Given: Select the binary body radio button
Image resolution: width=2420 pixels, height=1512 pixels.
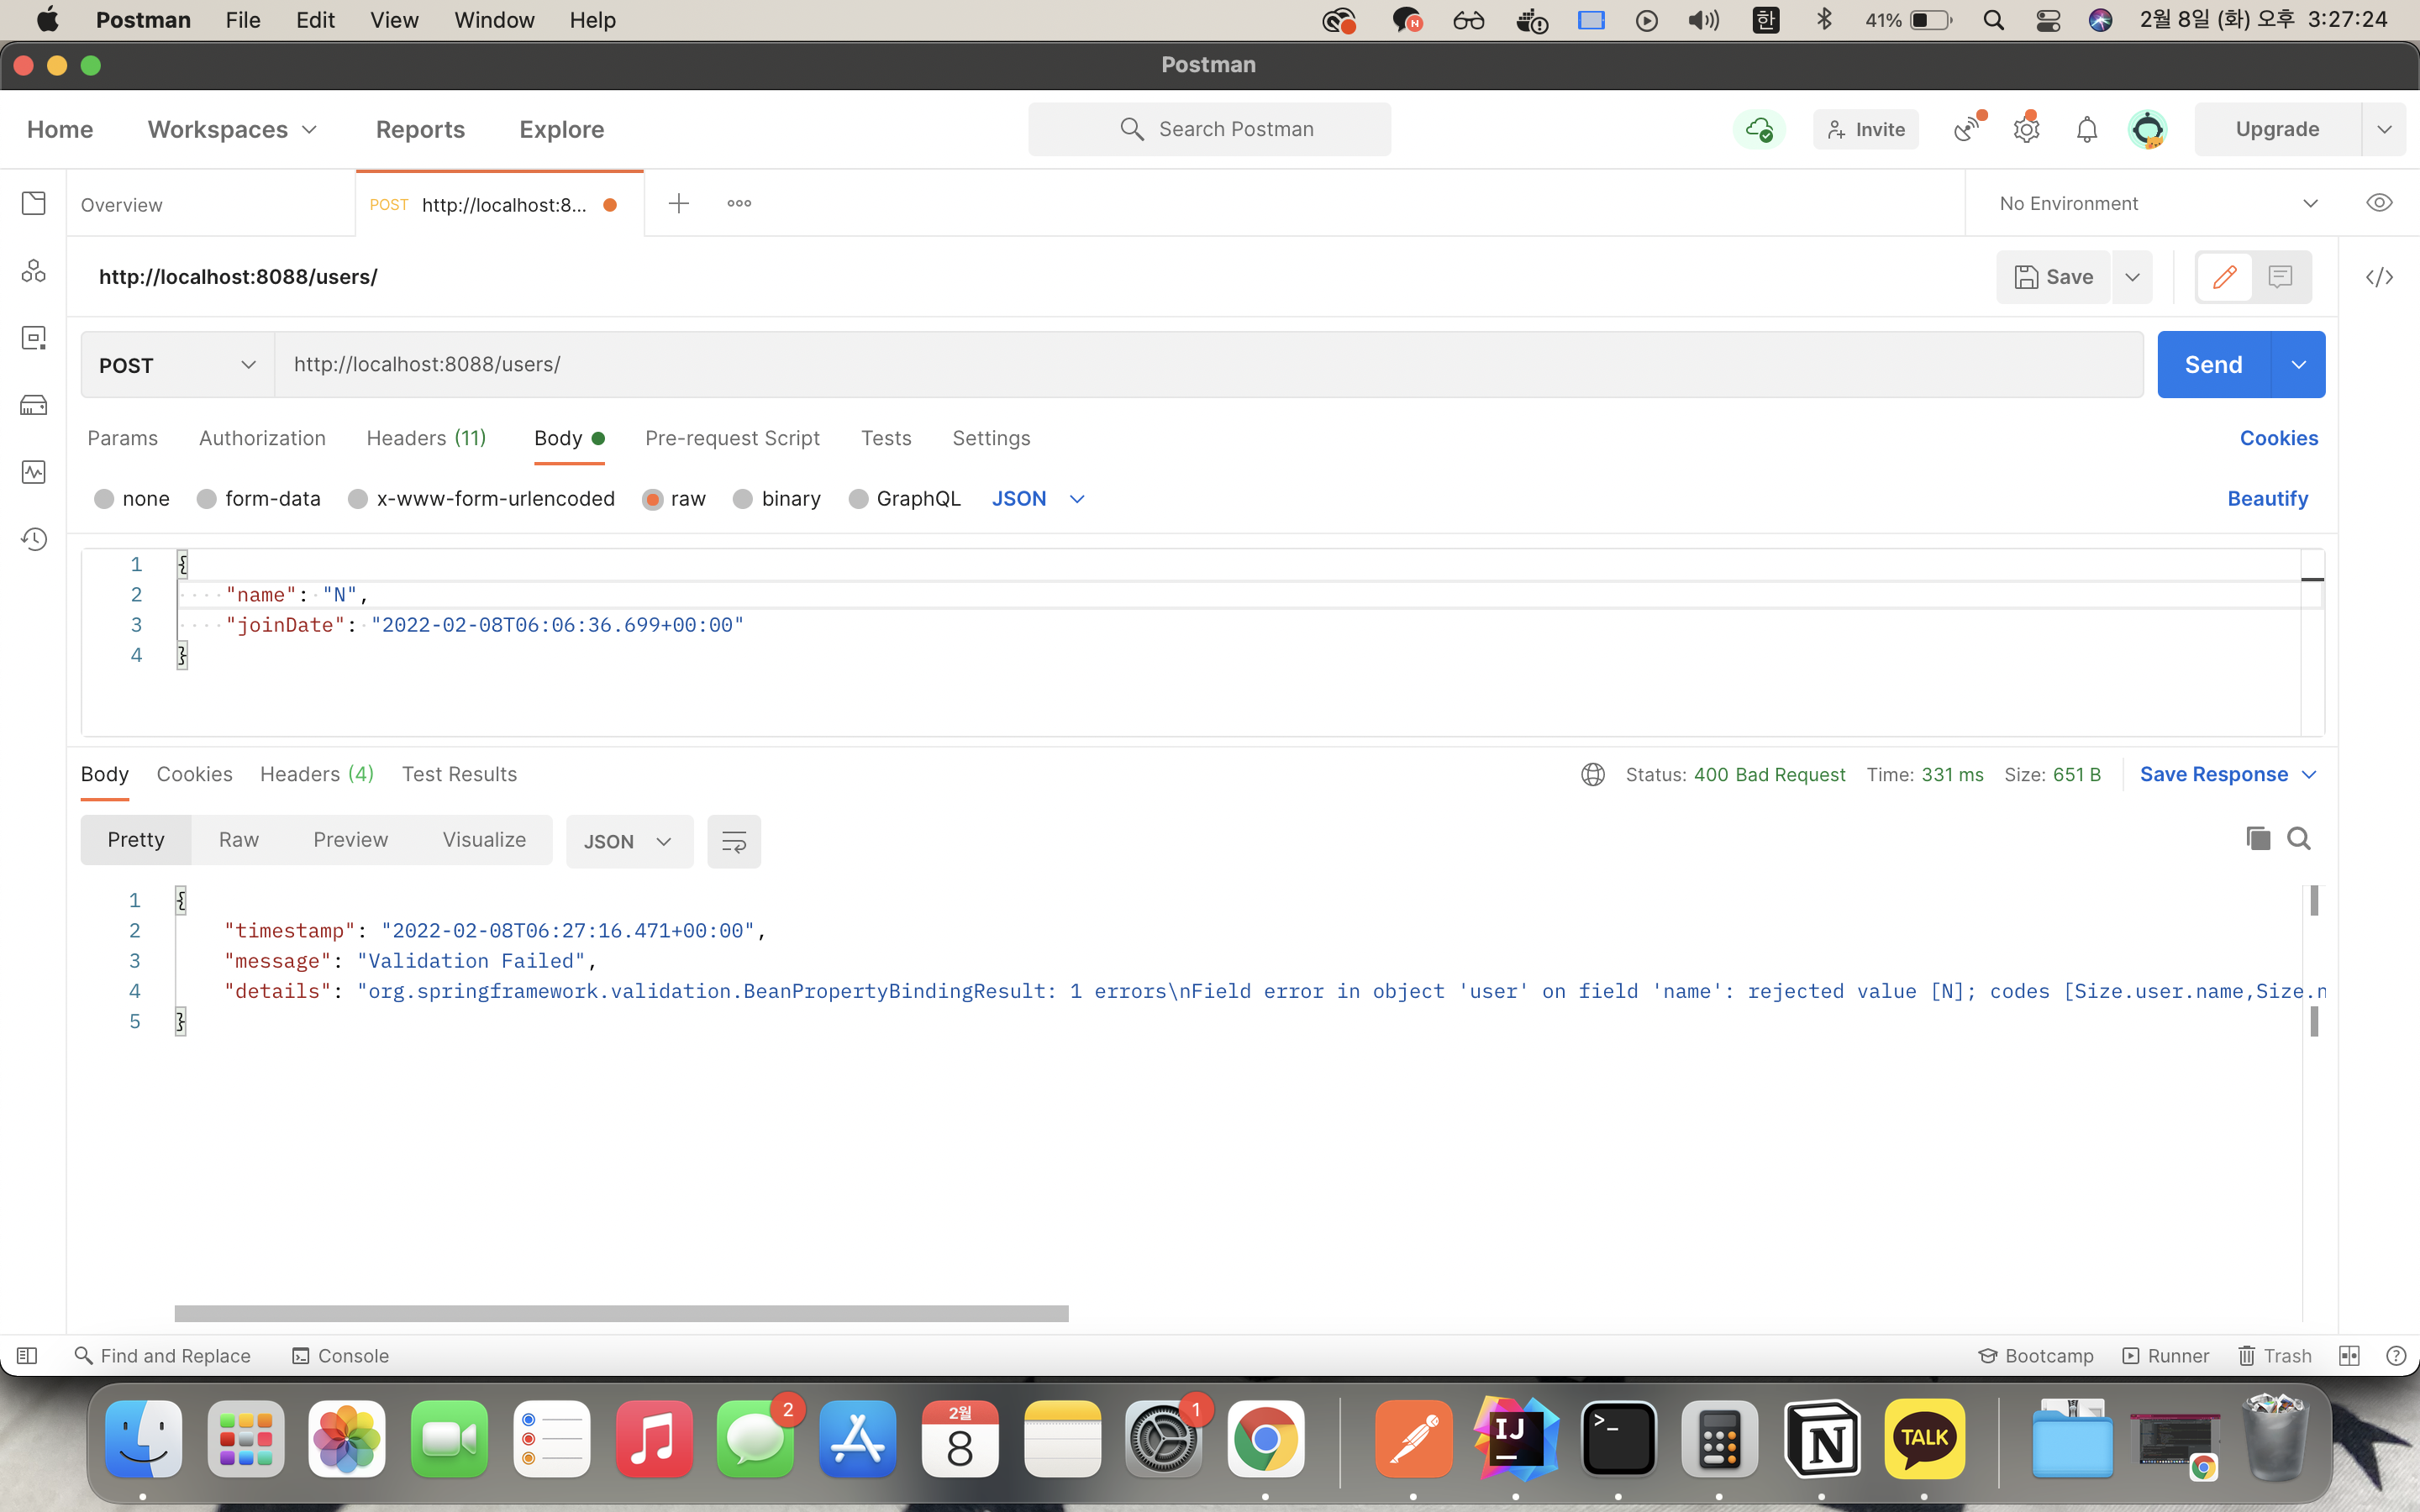Looking at the screenshot, I should [x=743, y=499].
